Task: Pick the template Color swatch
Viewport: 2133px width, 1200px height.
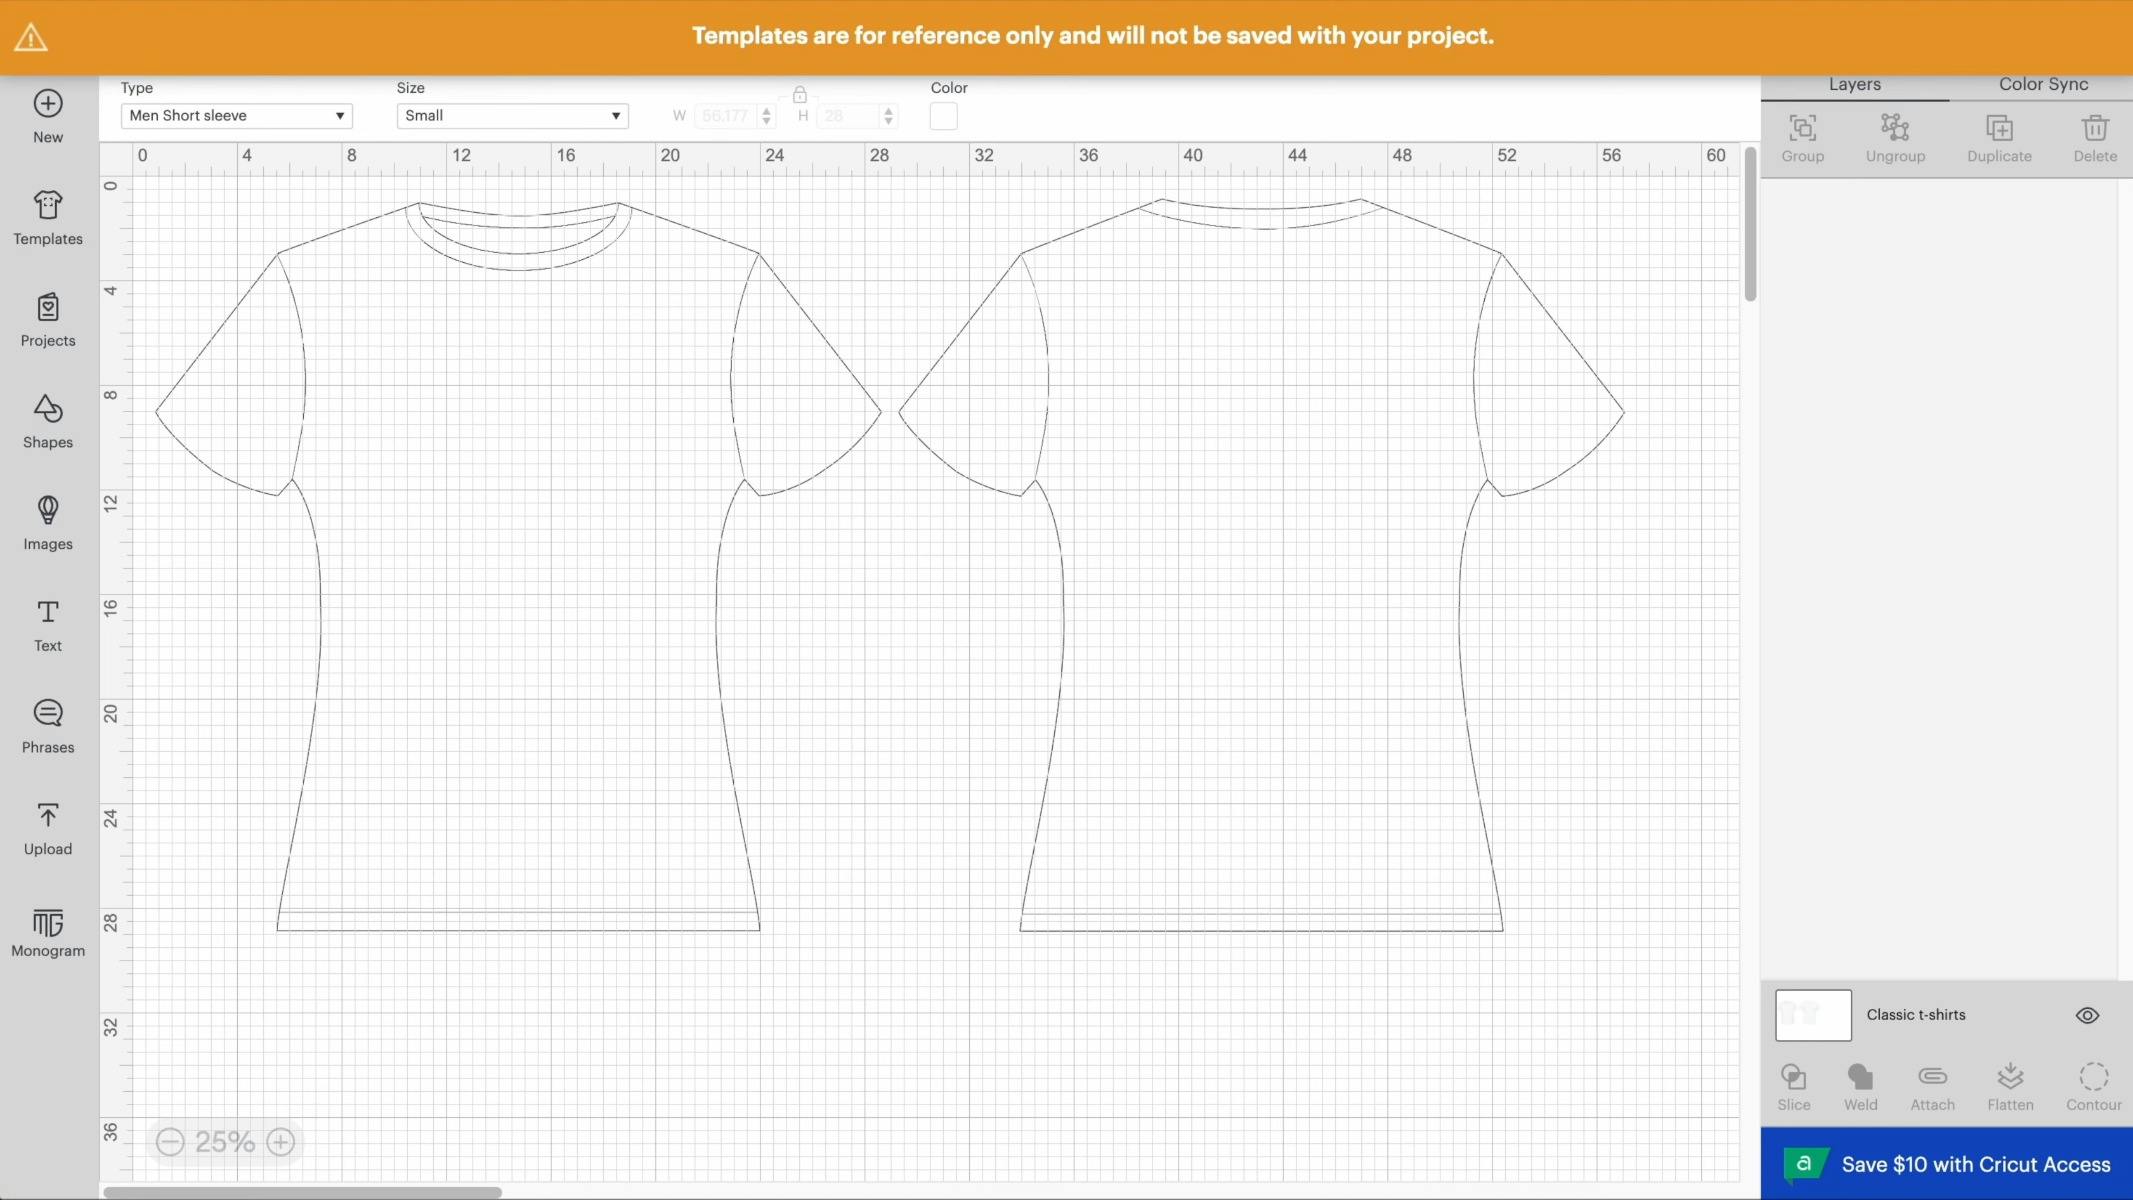Action: point(941,116)
